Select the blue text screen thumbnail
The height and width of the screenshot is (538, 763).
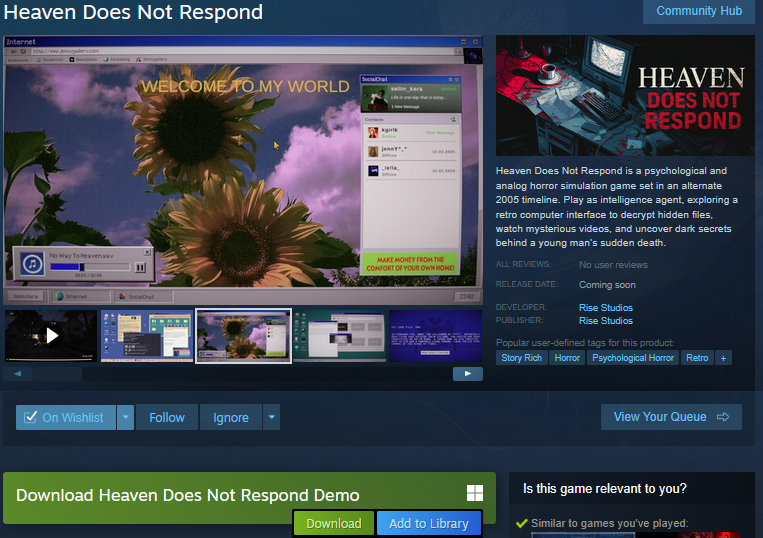tap(436, 336)
